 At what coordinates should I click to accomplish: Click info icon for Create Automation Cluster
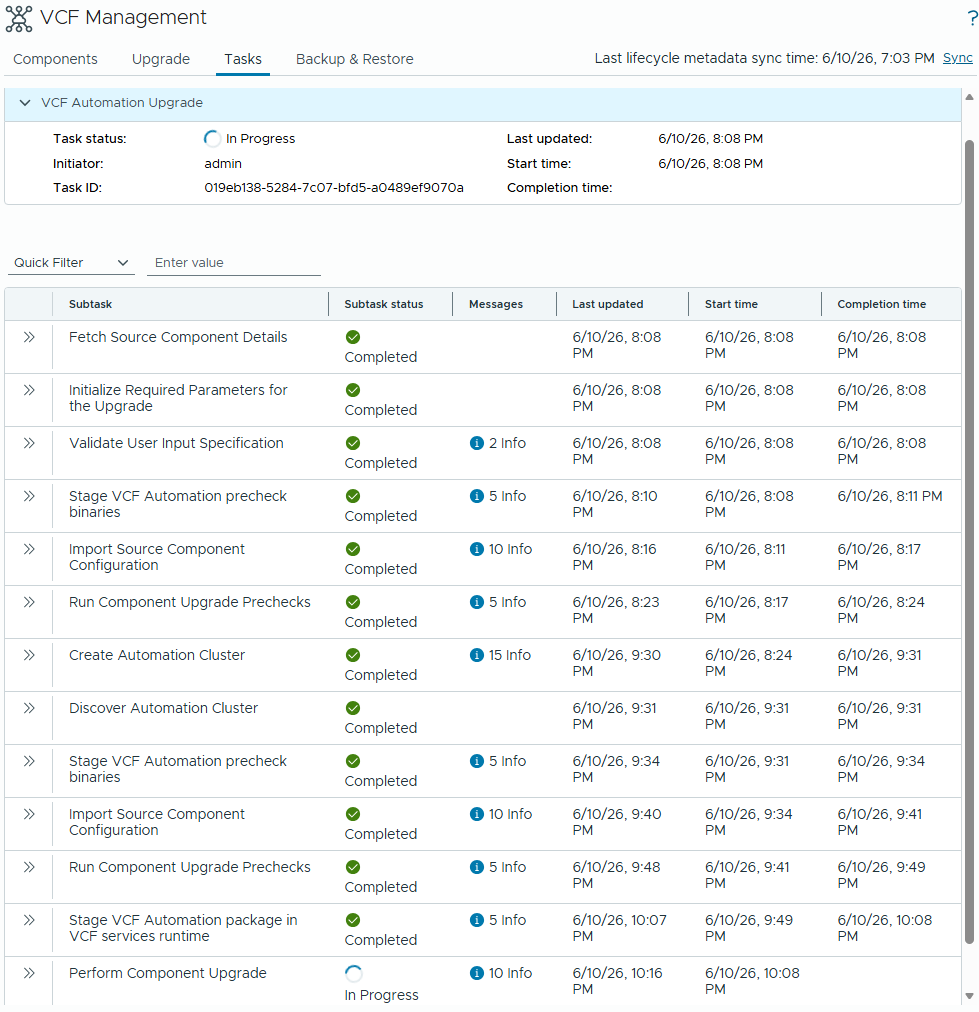coord(477,655)
